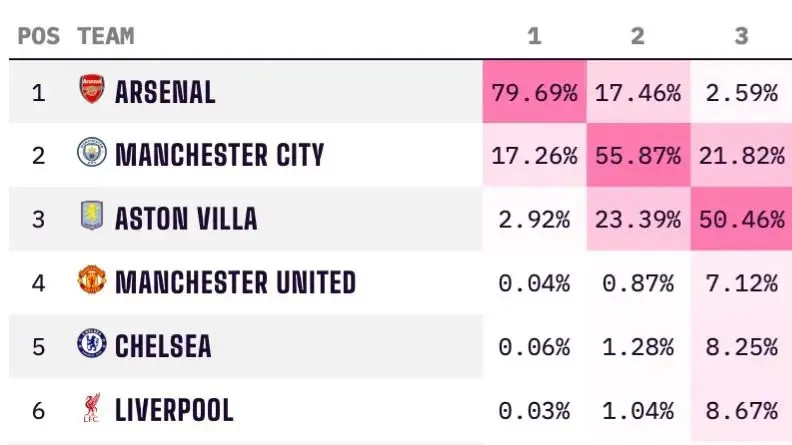Select the Manchester United team name
Image resolution: width=792 pixels, height=445 pixels.
235,282
